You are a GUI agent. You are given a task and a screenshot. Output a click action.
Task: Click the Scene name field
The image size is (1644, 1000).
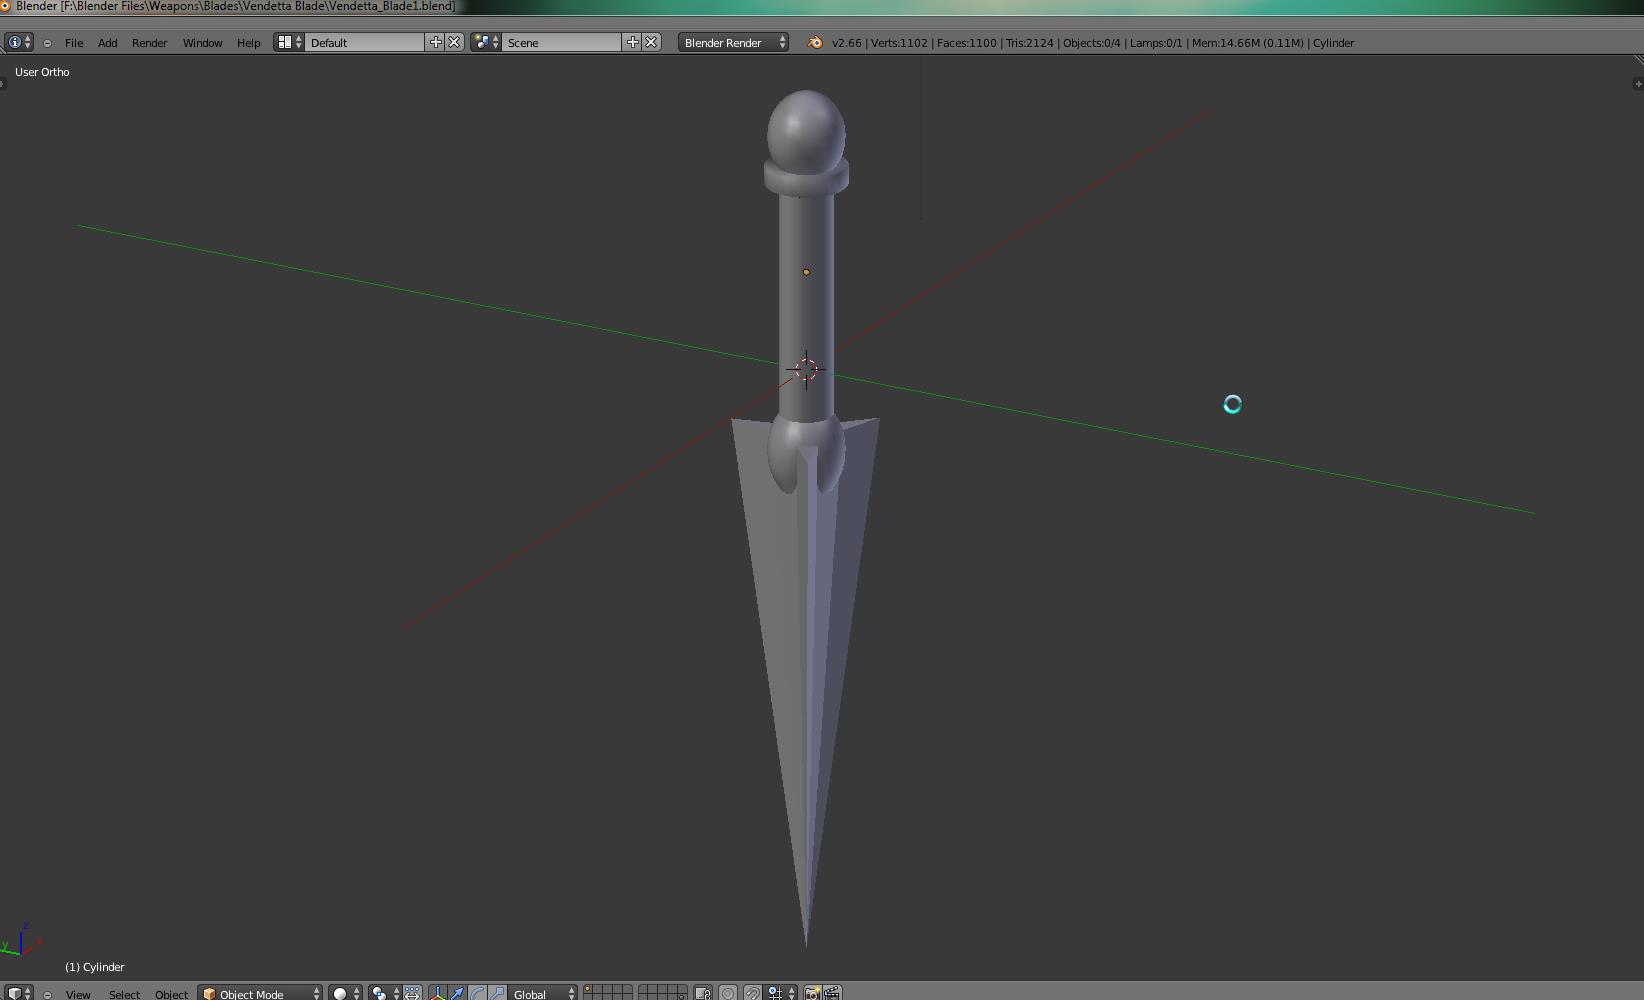(562, 42)
